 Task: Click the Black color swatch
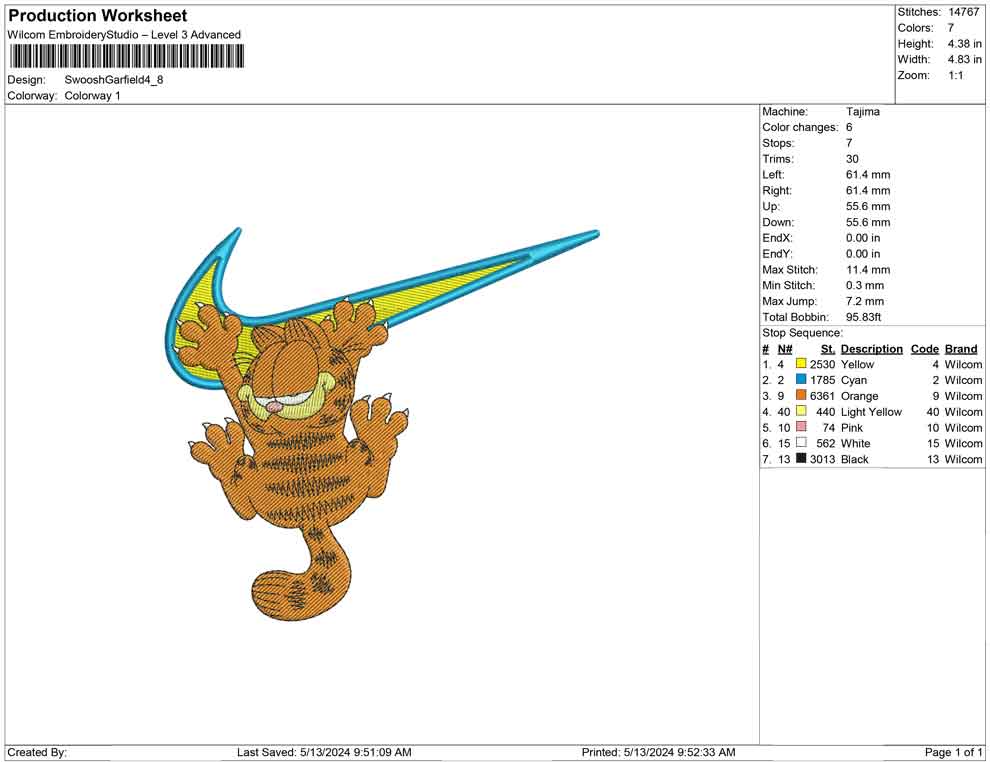(801, 458)
